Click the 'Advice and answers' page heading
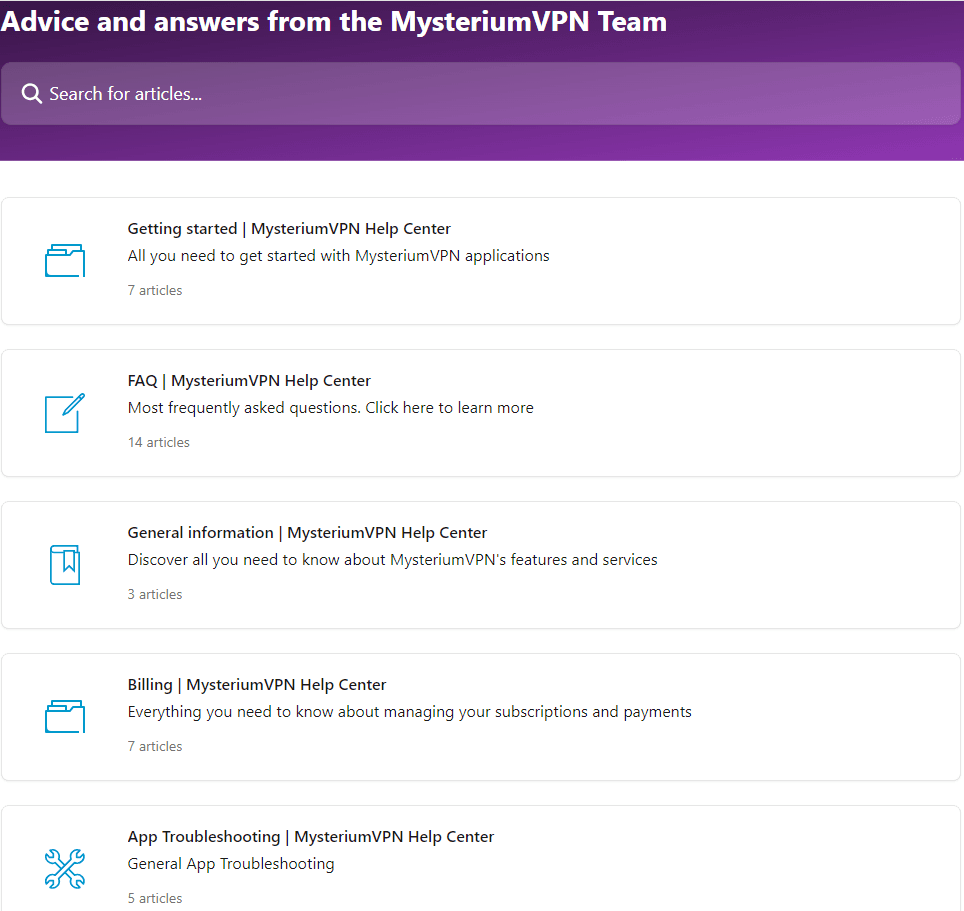964x911 pixels. pos(334,22)
